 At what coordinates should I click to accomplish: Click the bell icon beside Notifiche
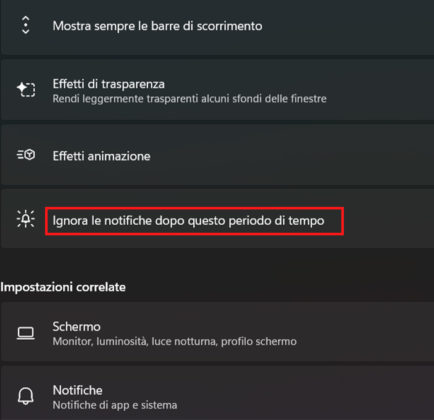(26, 396)
